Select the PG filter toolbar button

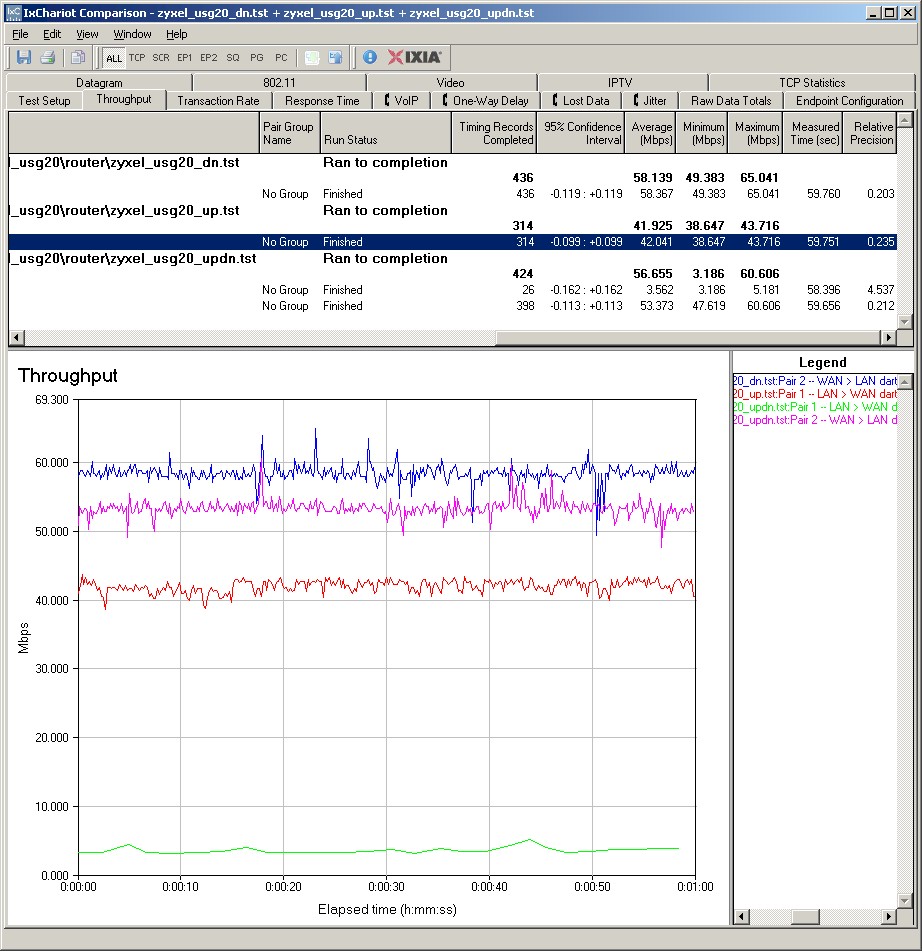257,58
